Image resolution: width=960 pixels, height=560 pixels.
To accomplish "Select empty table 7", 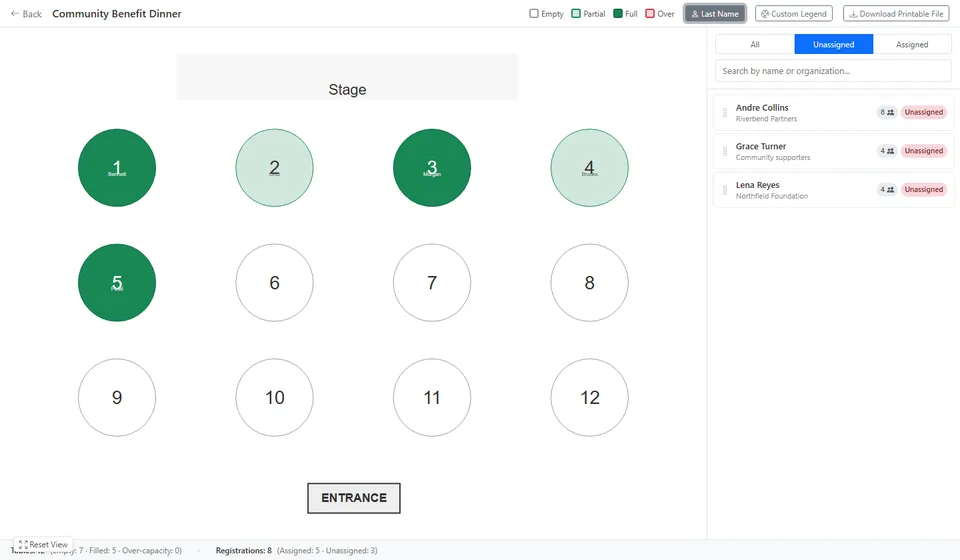I will (x=432, y=283).
